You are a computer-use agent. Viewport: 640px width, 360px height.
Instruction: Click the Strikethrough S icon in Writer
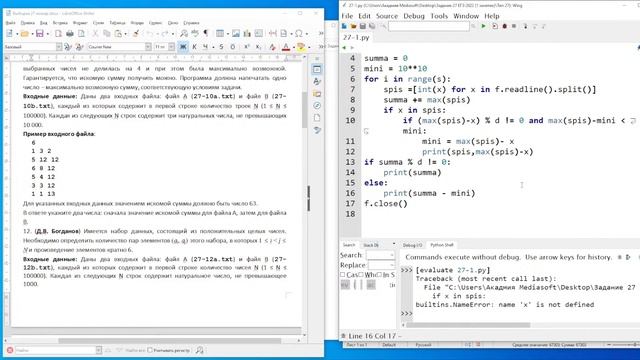221,47
